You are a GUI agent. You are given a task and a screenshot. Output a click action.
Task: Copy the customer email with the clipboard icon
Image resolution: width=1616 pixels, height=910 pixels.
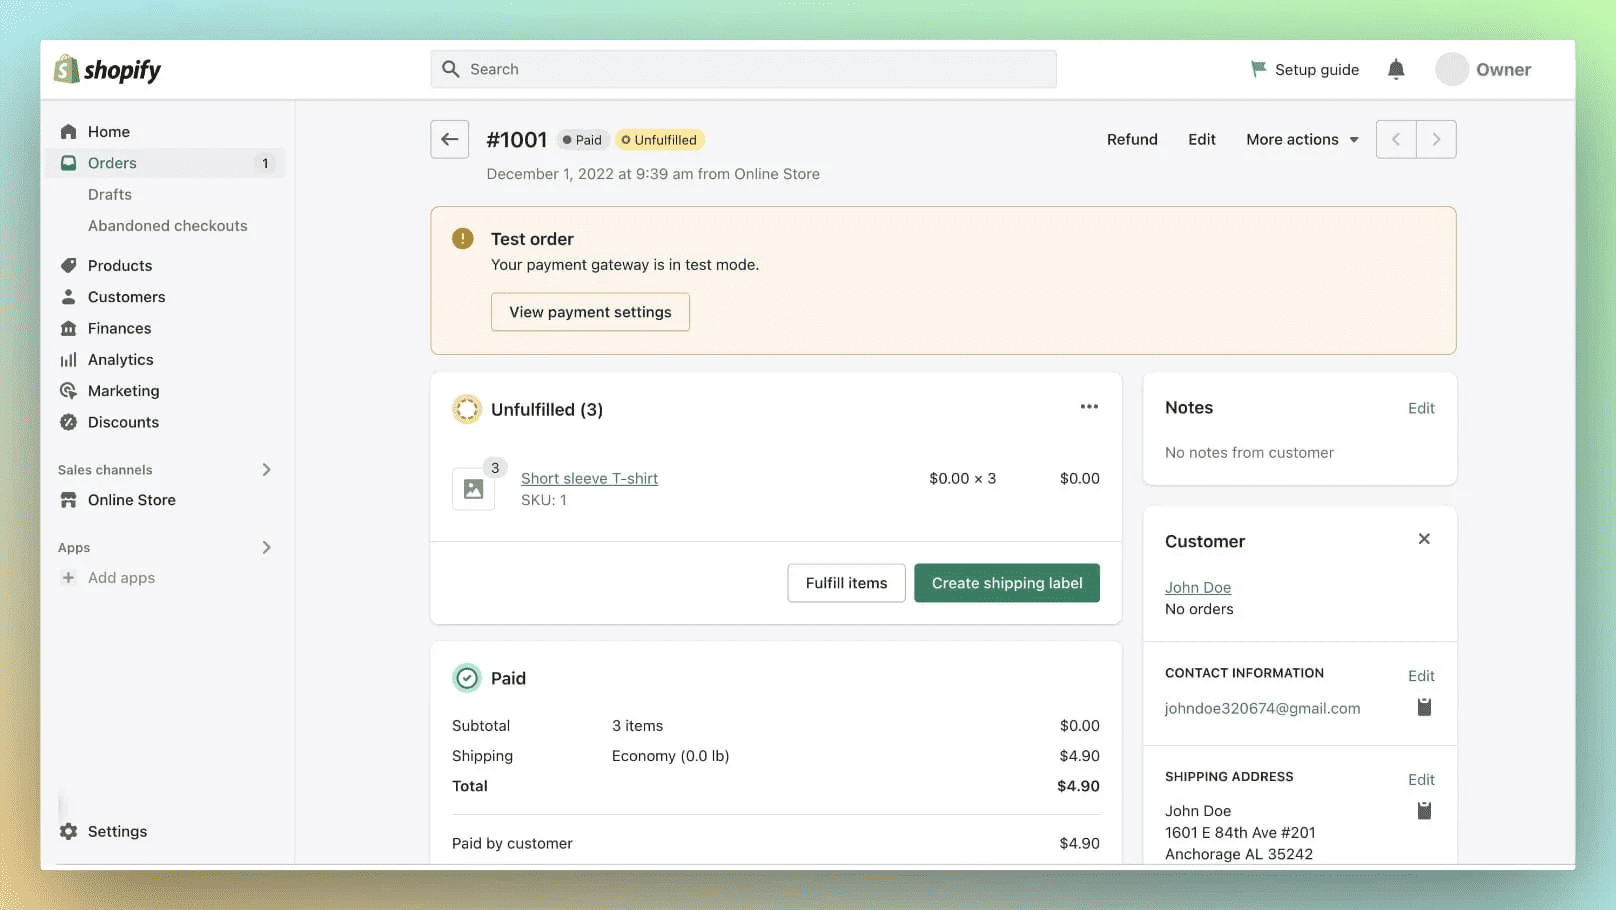[x=1423, y=707]
